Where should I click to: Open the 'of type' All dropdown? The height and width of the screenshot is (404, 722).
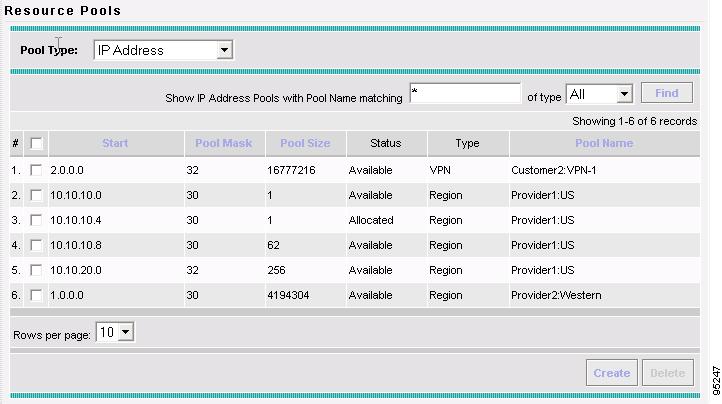coord(599,94)
